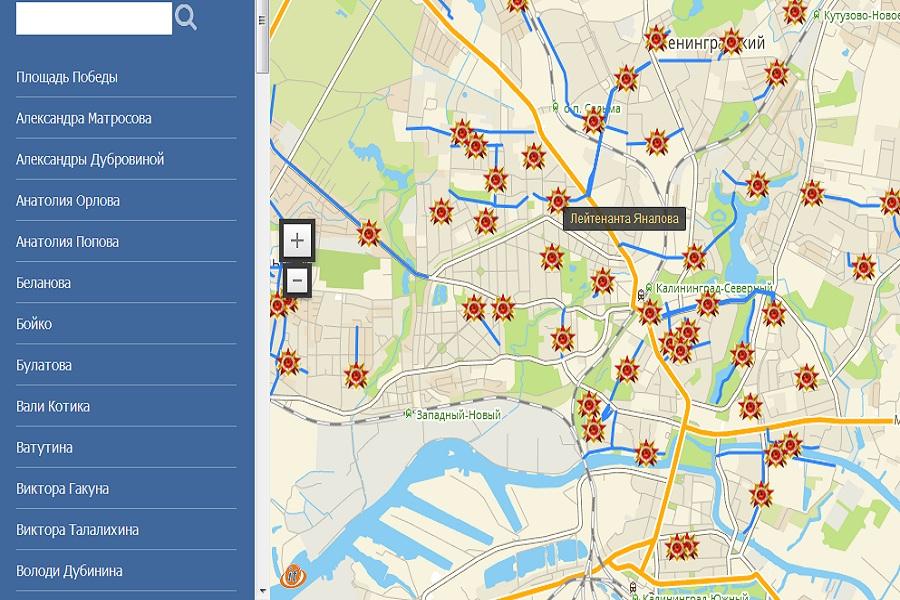Click the scrollbar down arrow

262,591
